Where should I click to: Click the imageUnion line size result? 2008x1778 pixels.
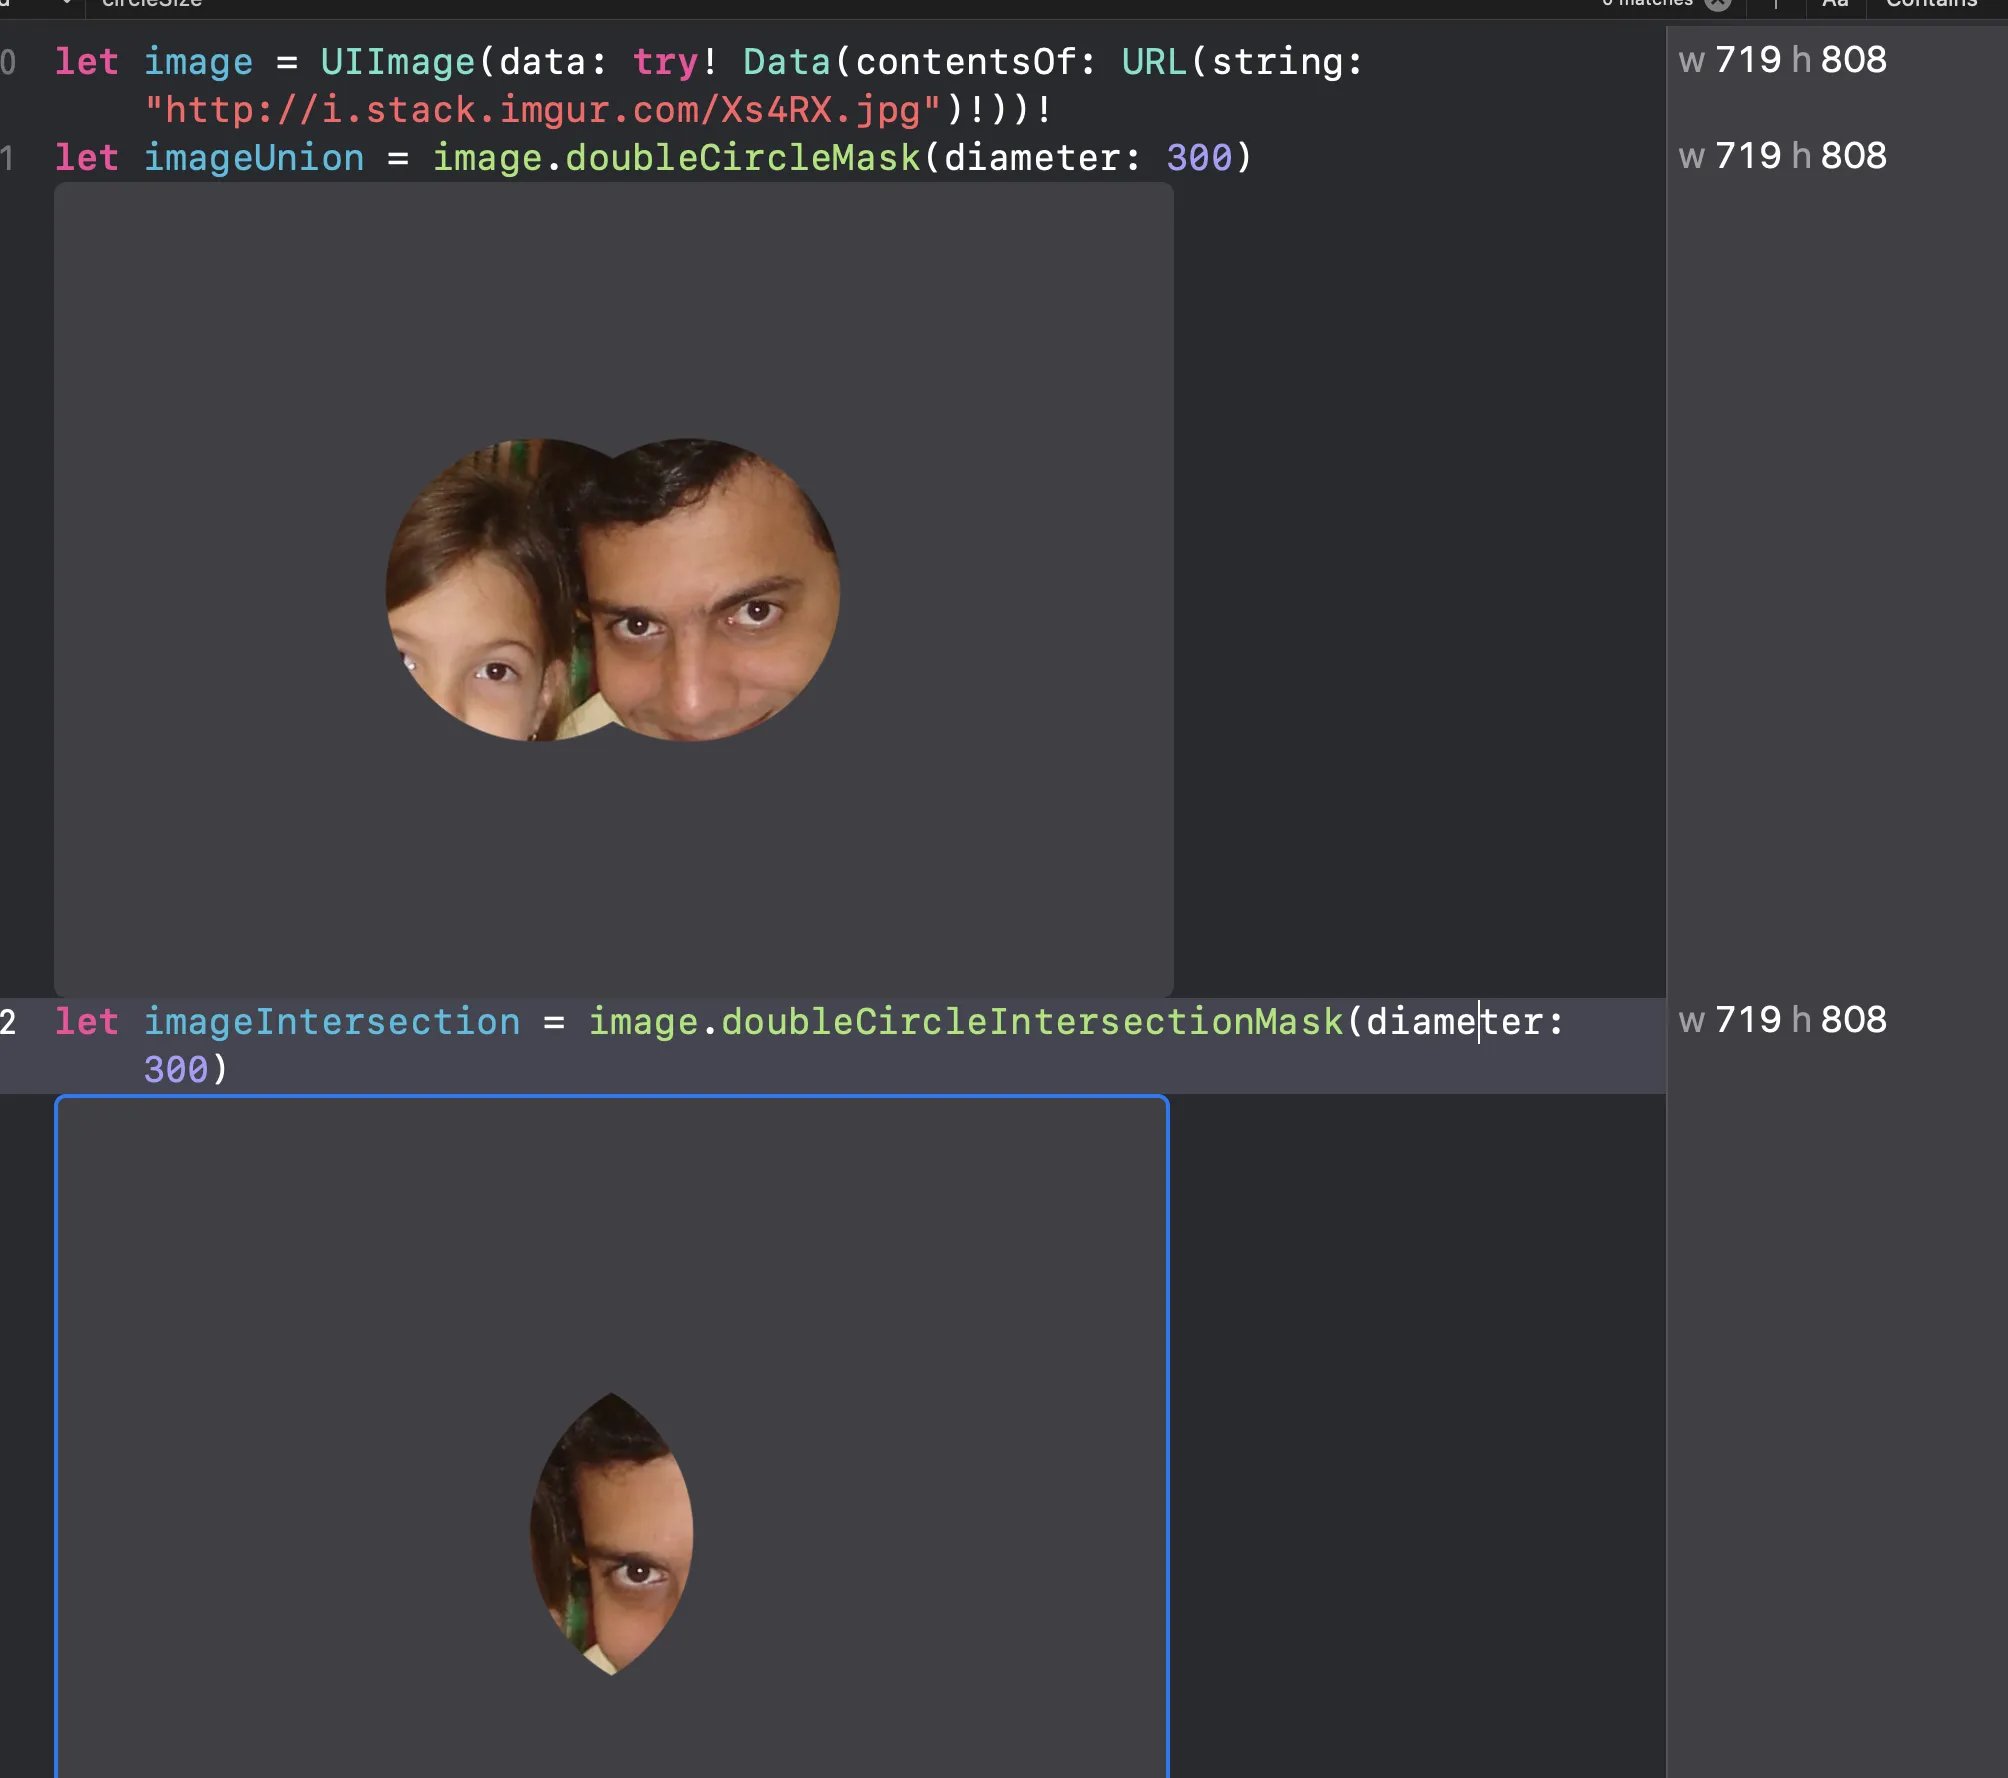[x=1783, y=156]
